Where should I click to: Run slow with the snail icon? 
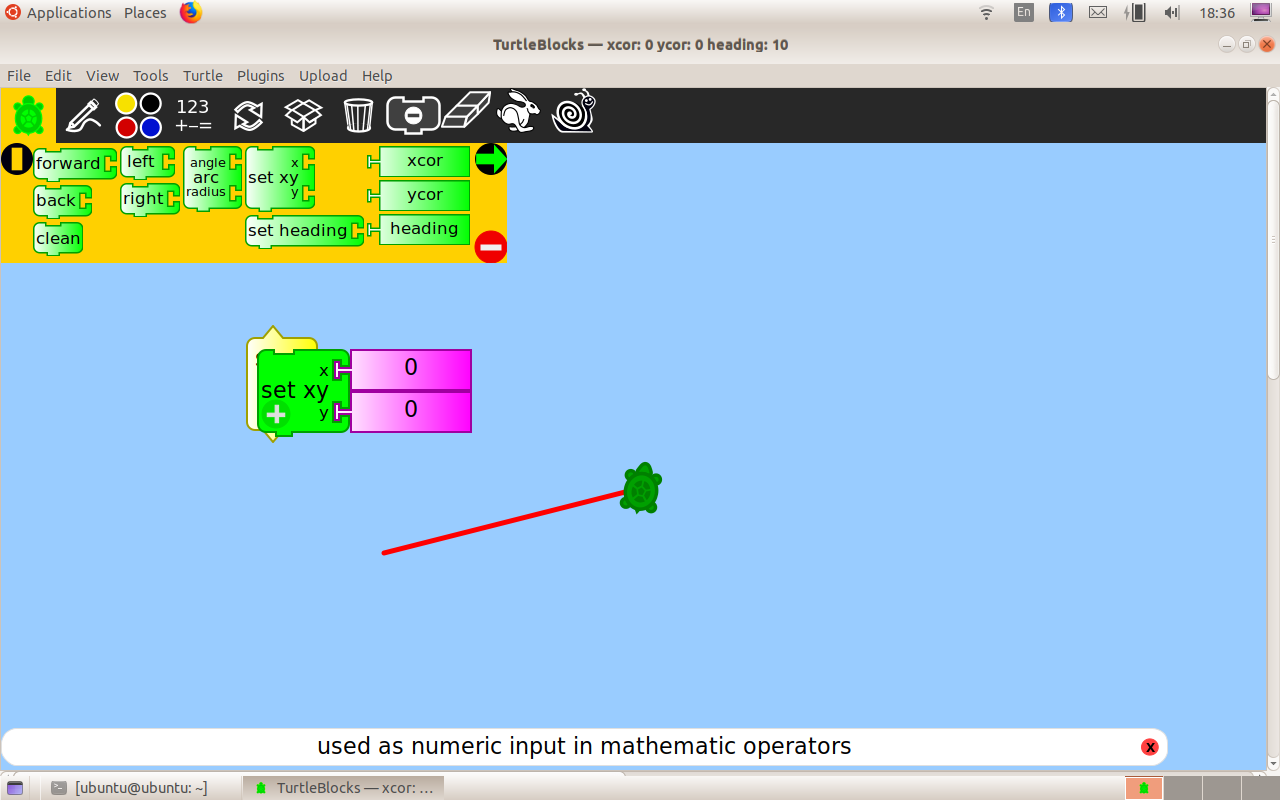[574, 112]
